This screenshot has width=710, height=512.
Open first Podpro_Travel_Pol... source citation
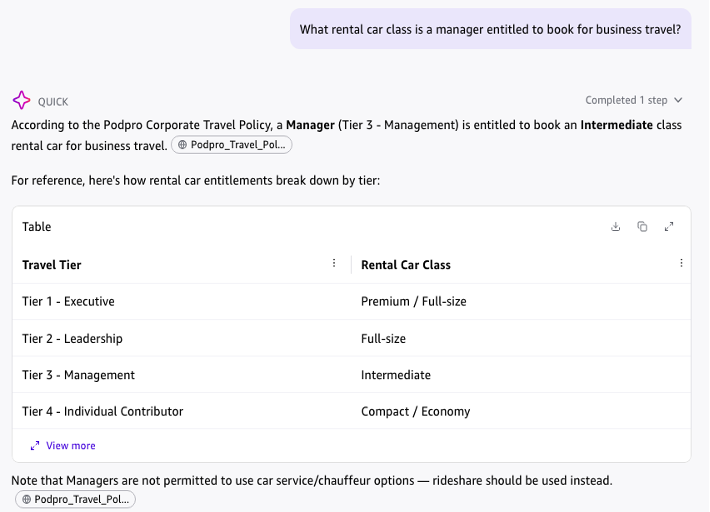[x=231, y=145]
